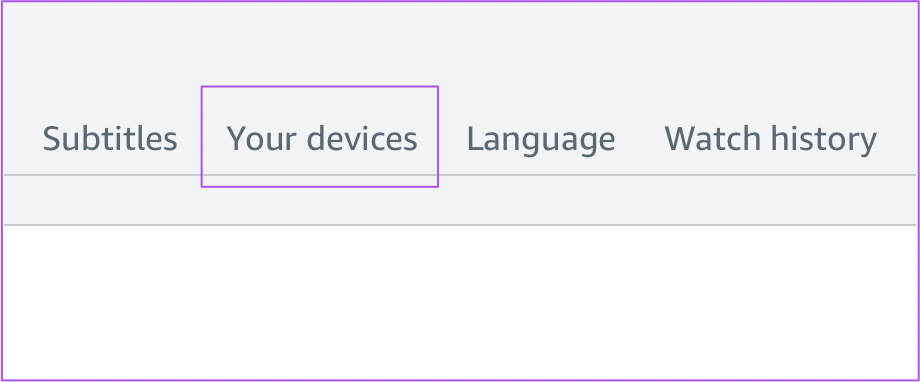Open the Language settings link
920x382 pixels.
tap(540, 140)
